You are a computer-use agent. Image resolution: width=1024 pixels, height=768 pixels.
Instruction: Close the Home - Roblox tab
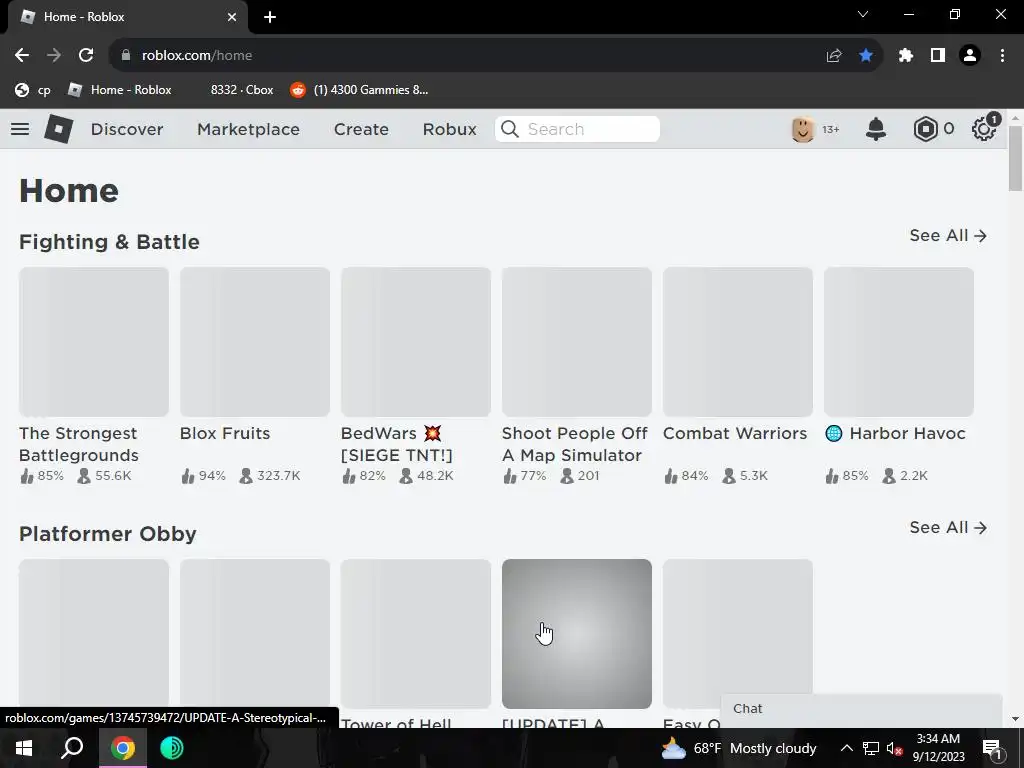232,17
